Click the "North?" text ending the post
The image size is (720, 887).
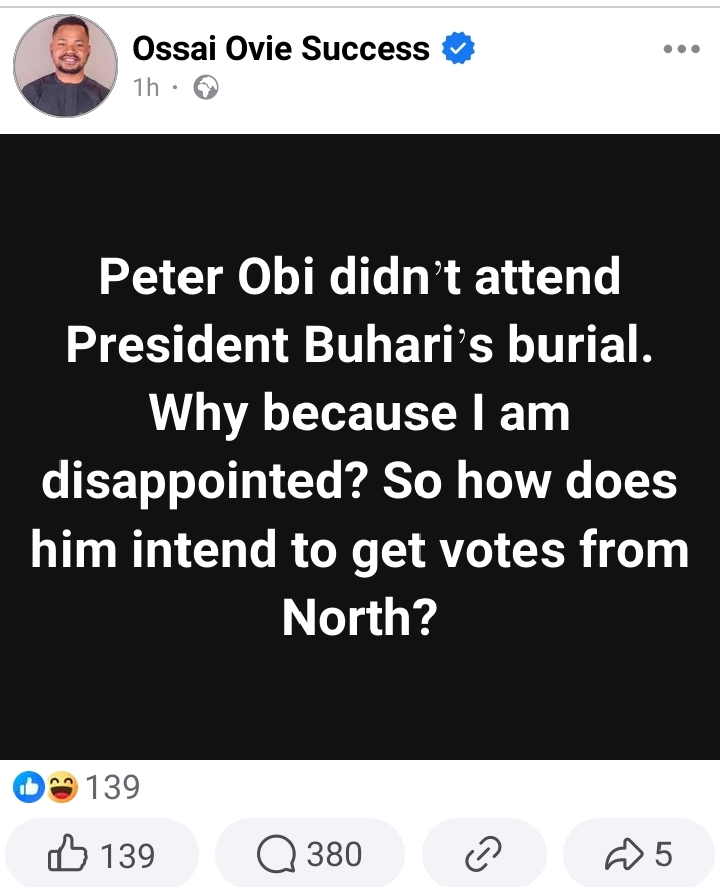(359, 619)
